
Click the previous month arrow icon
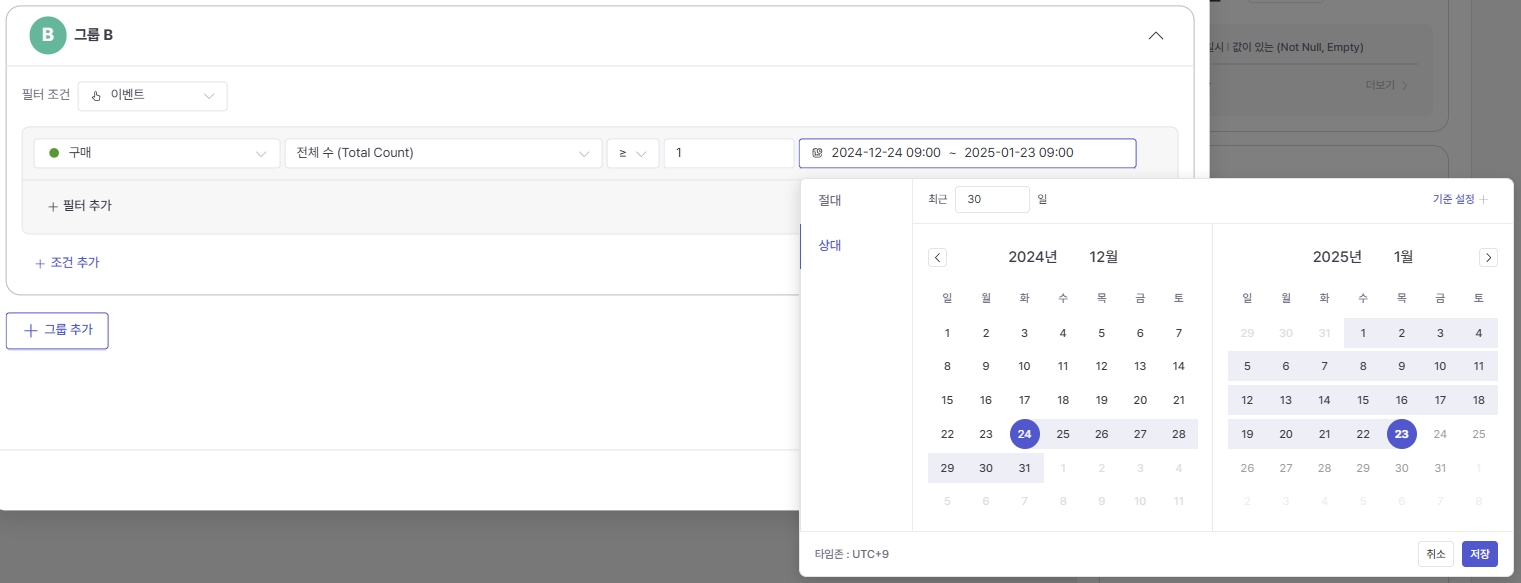[937, 258]
